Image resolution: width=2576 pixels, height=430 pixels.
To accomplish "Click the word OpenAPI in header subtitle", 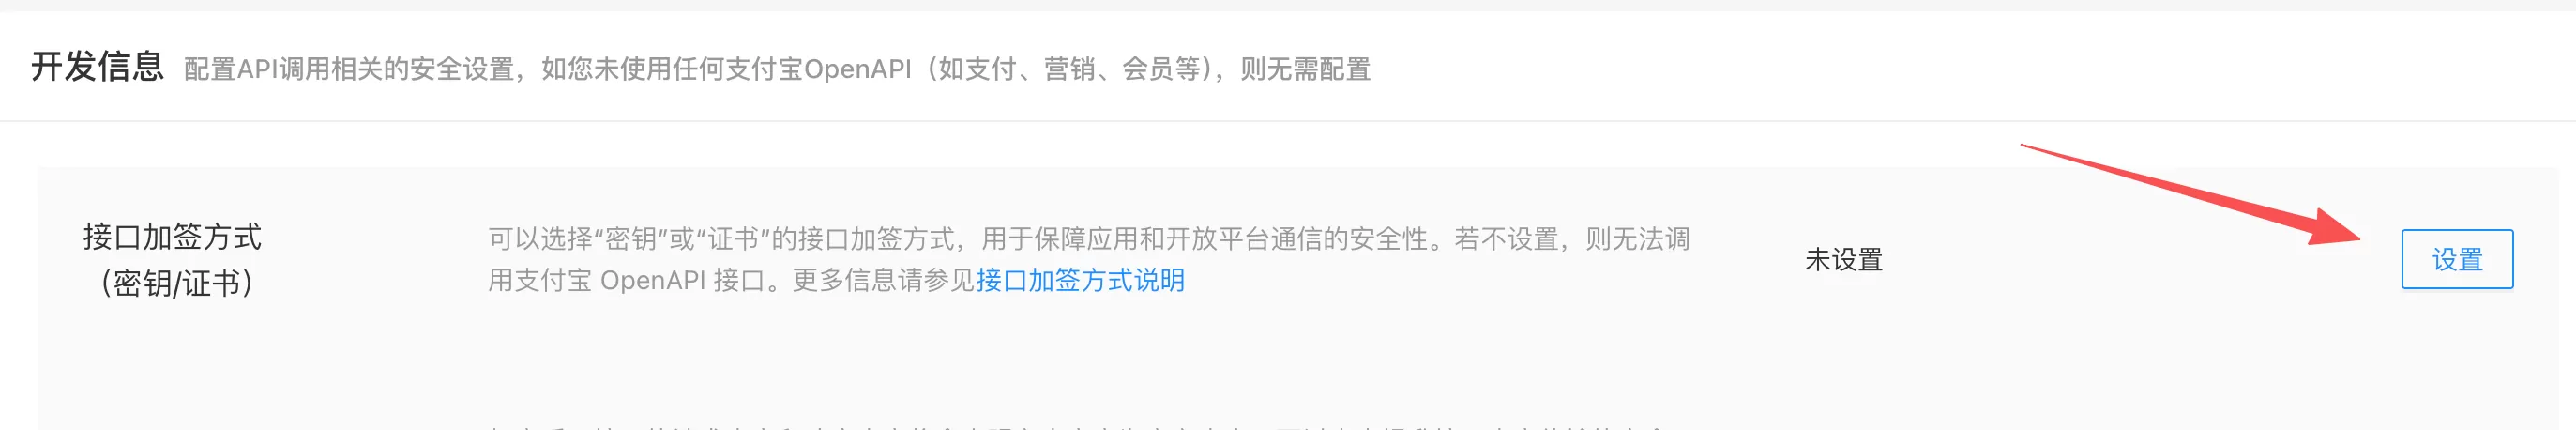I will click(858, 69).
